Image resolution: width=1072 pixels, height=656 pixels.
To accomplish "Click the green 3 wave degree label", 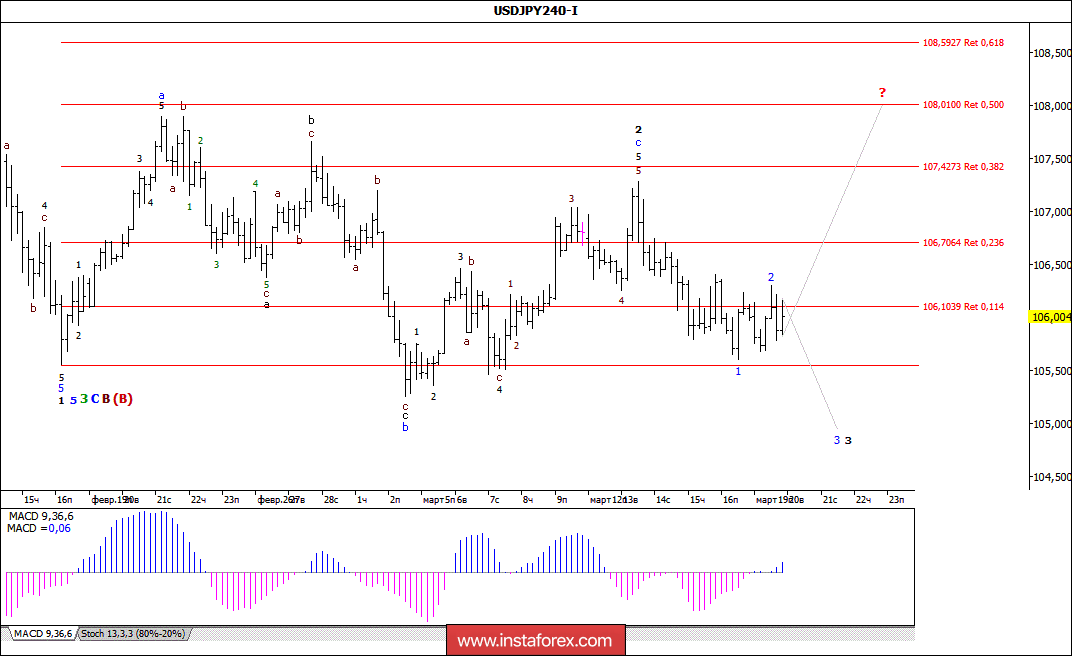I will click(x=84, y=398).
